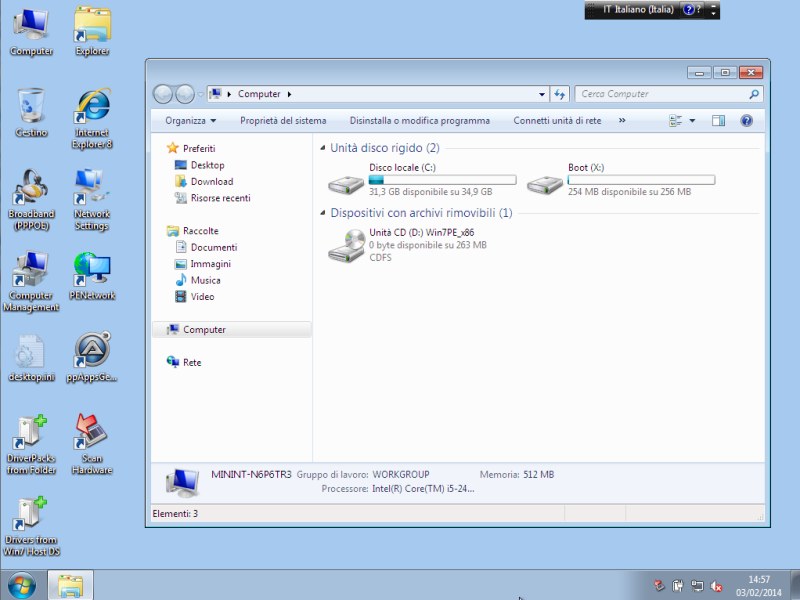Click Connetti unità di rete
This screenshot has width=800, height=600.
(x=557, y=120)
